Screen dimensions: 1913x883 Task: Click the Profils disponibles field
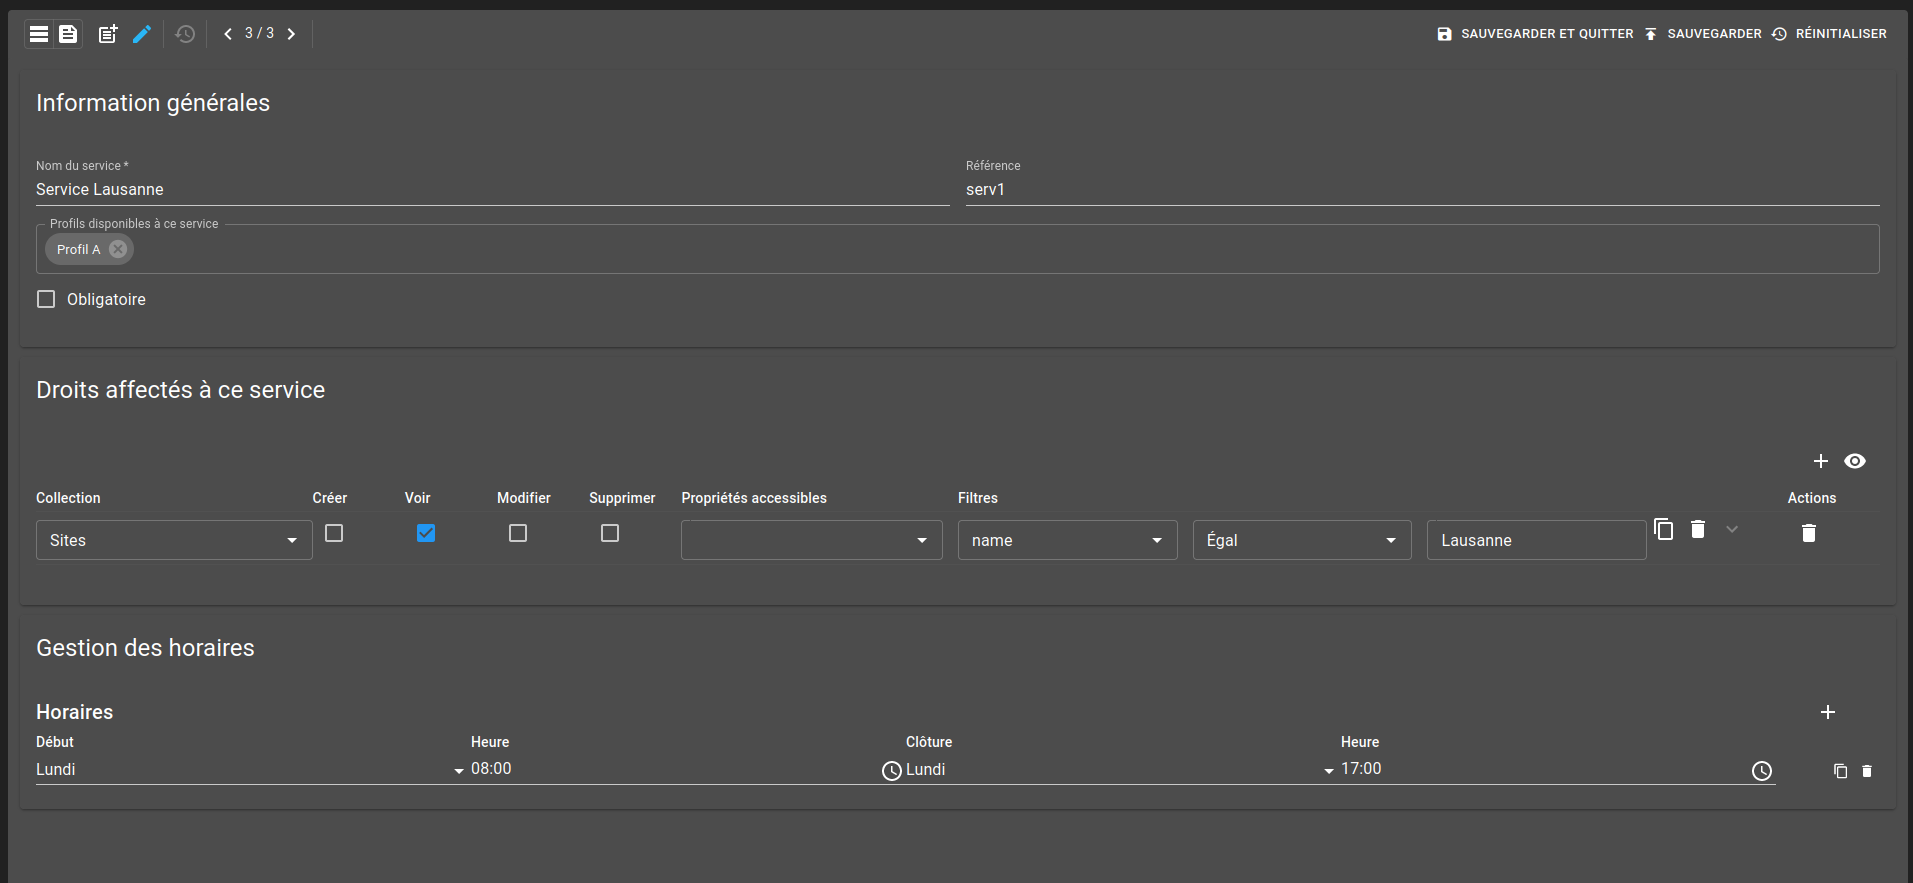point(958,249)
